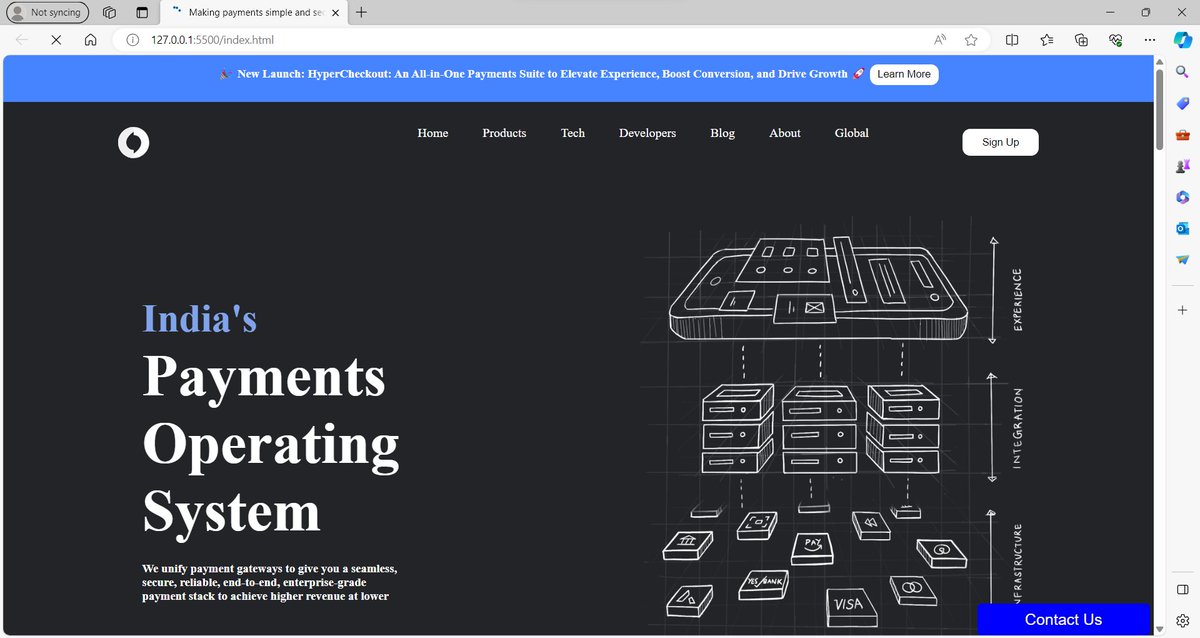Viewport: 1200px width, 638px height.
Task: Open sidebar settings gear icon
Action: pyautogui.click(x=1182, y=621)
